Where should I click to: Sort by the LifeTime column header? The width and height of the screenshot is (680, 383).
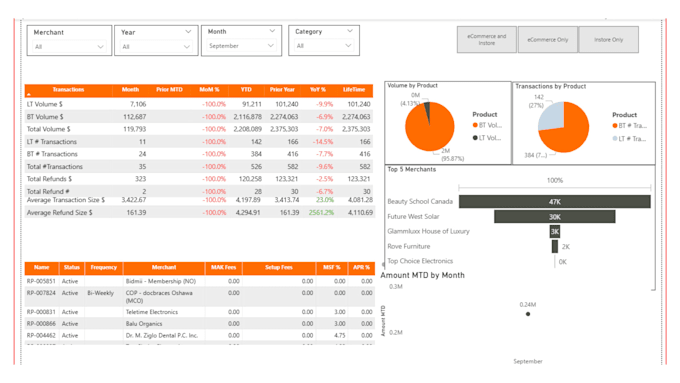[x=354, y=90]
